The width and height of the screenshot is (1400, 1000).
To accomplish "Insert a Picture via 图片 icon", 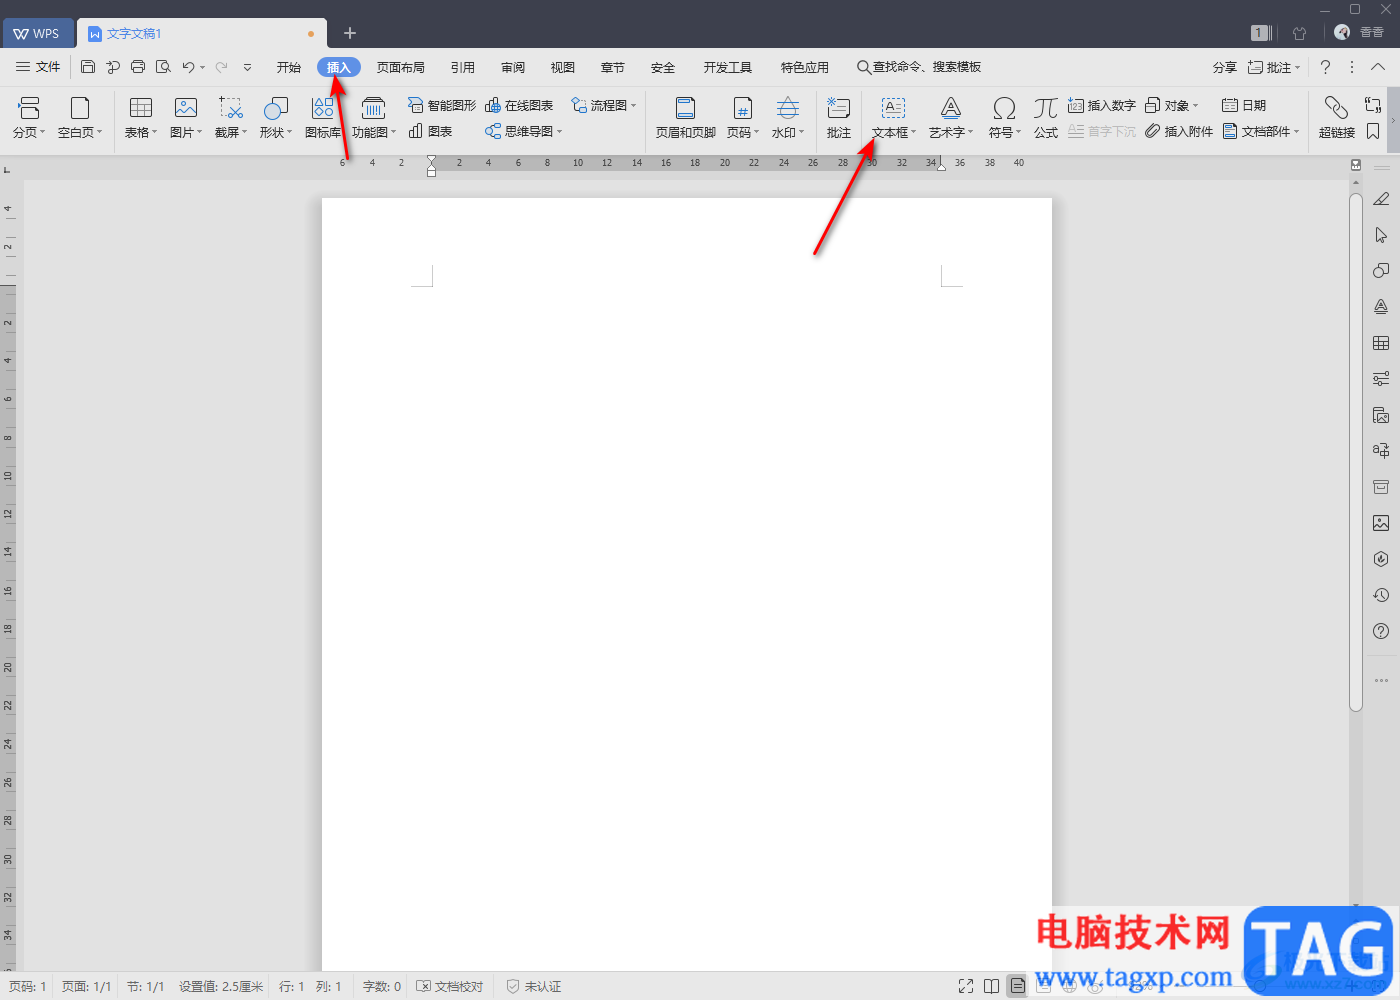I will click(x=186, y=118).
